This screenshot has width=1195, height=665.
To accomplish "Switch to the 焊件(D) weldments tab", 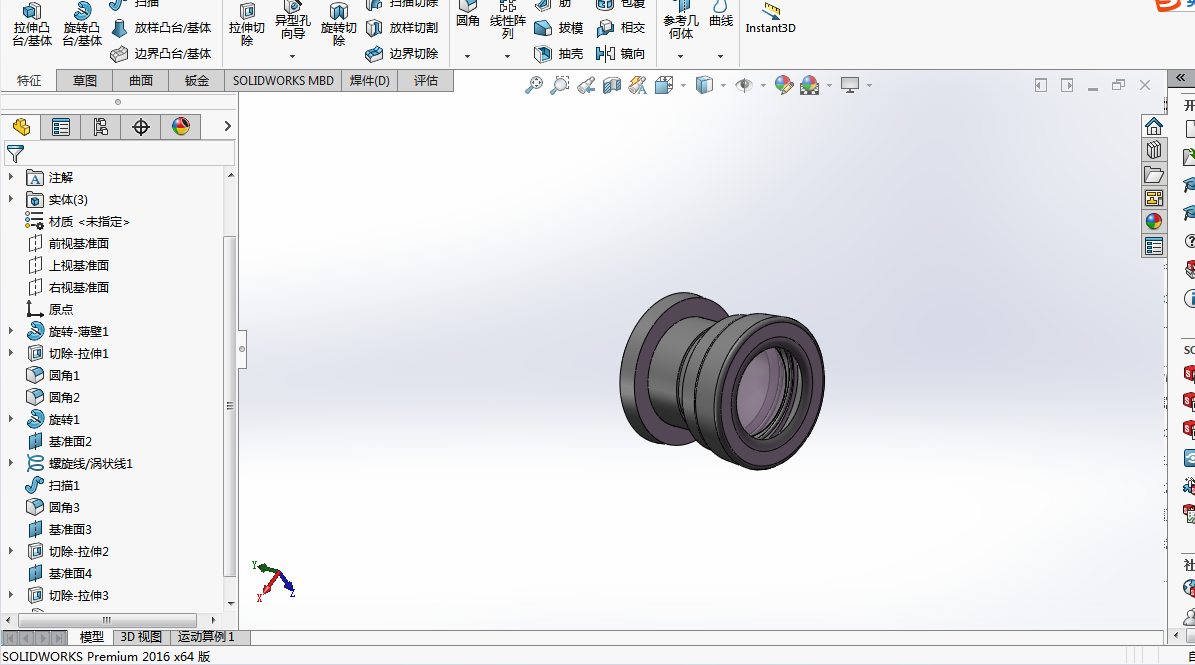I will click(x=370, y=81).
